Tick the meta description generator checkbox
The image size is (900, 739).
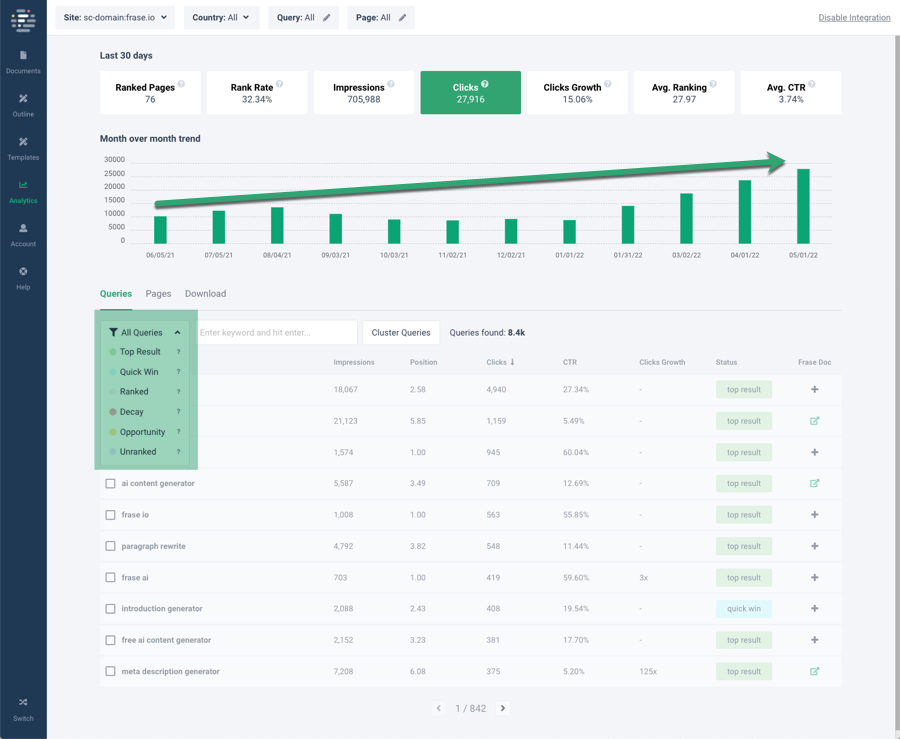(x=110, y=671)
